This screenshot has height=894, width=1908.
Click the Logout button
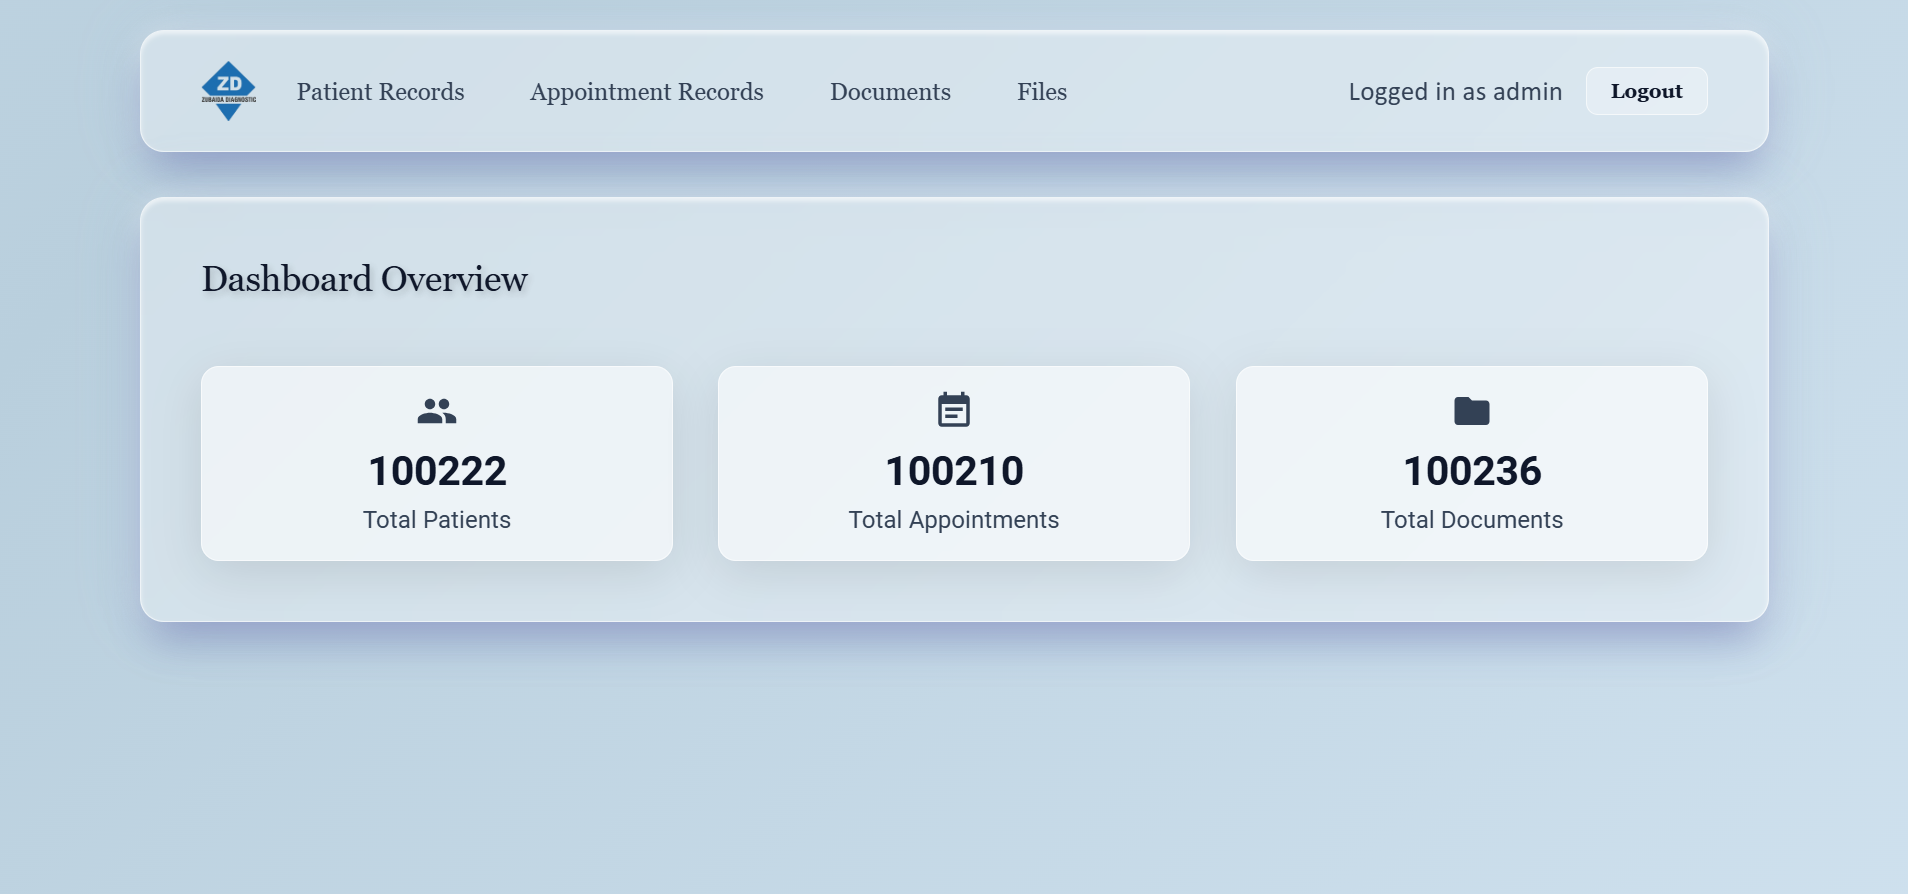[x=1647, y=91]
